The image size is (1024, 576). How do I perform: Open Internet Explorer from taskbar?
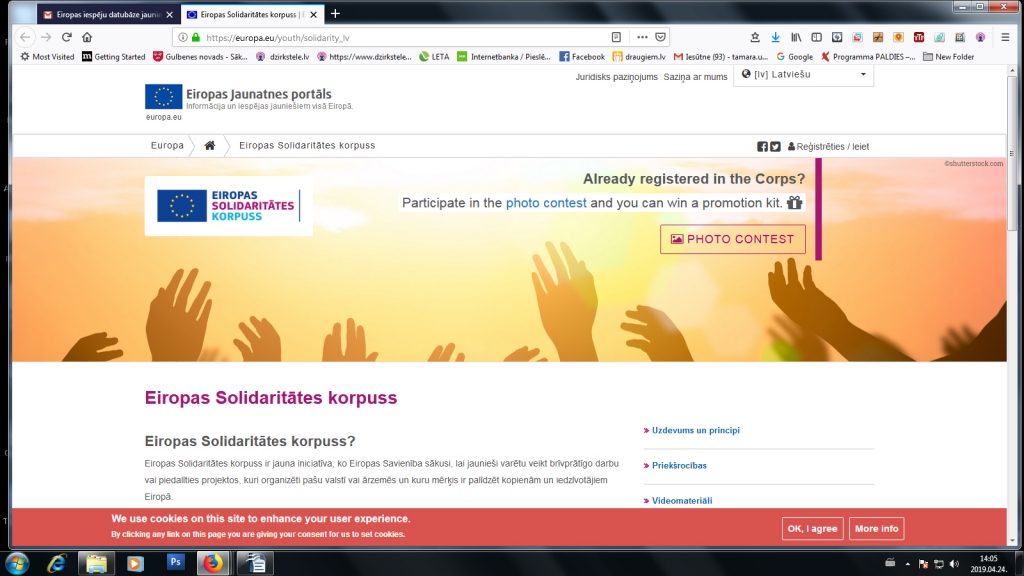coord(57,563)
